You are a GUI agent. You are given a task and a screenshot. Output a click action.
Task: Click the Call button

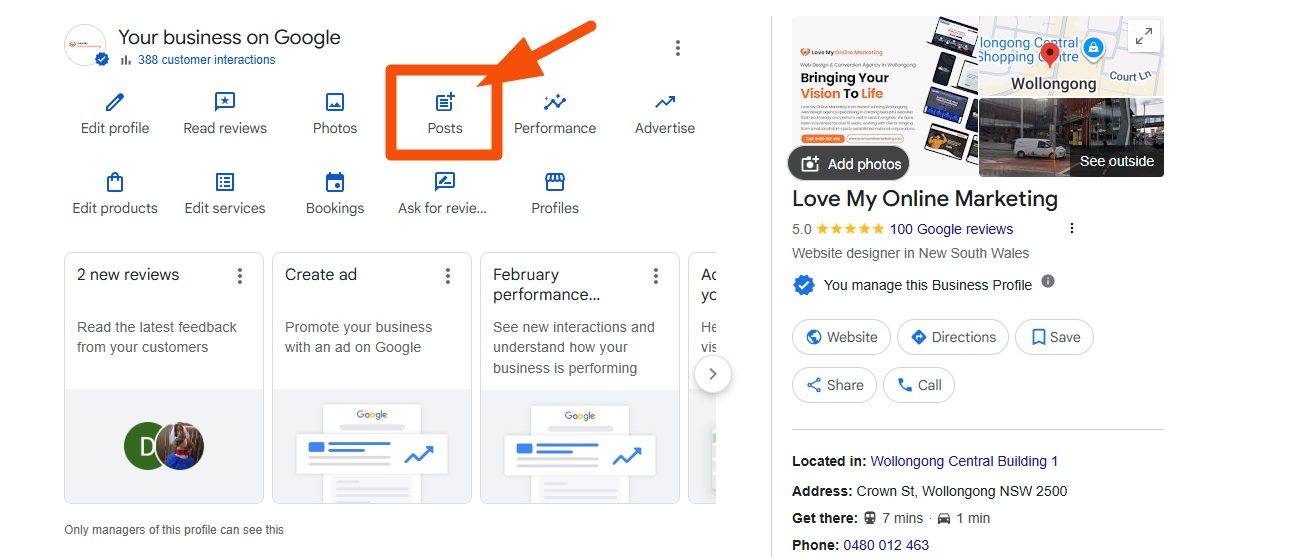pyautogui.click(x=919, y=385)
